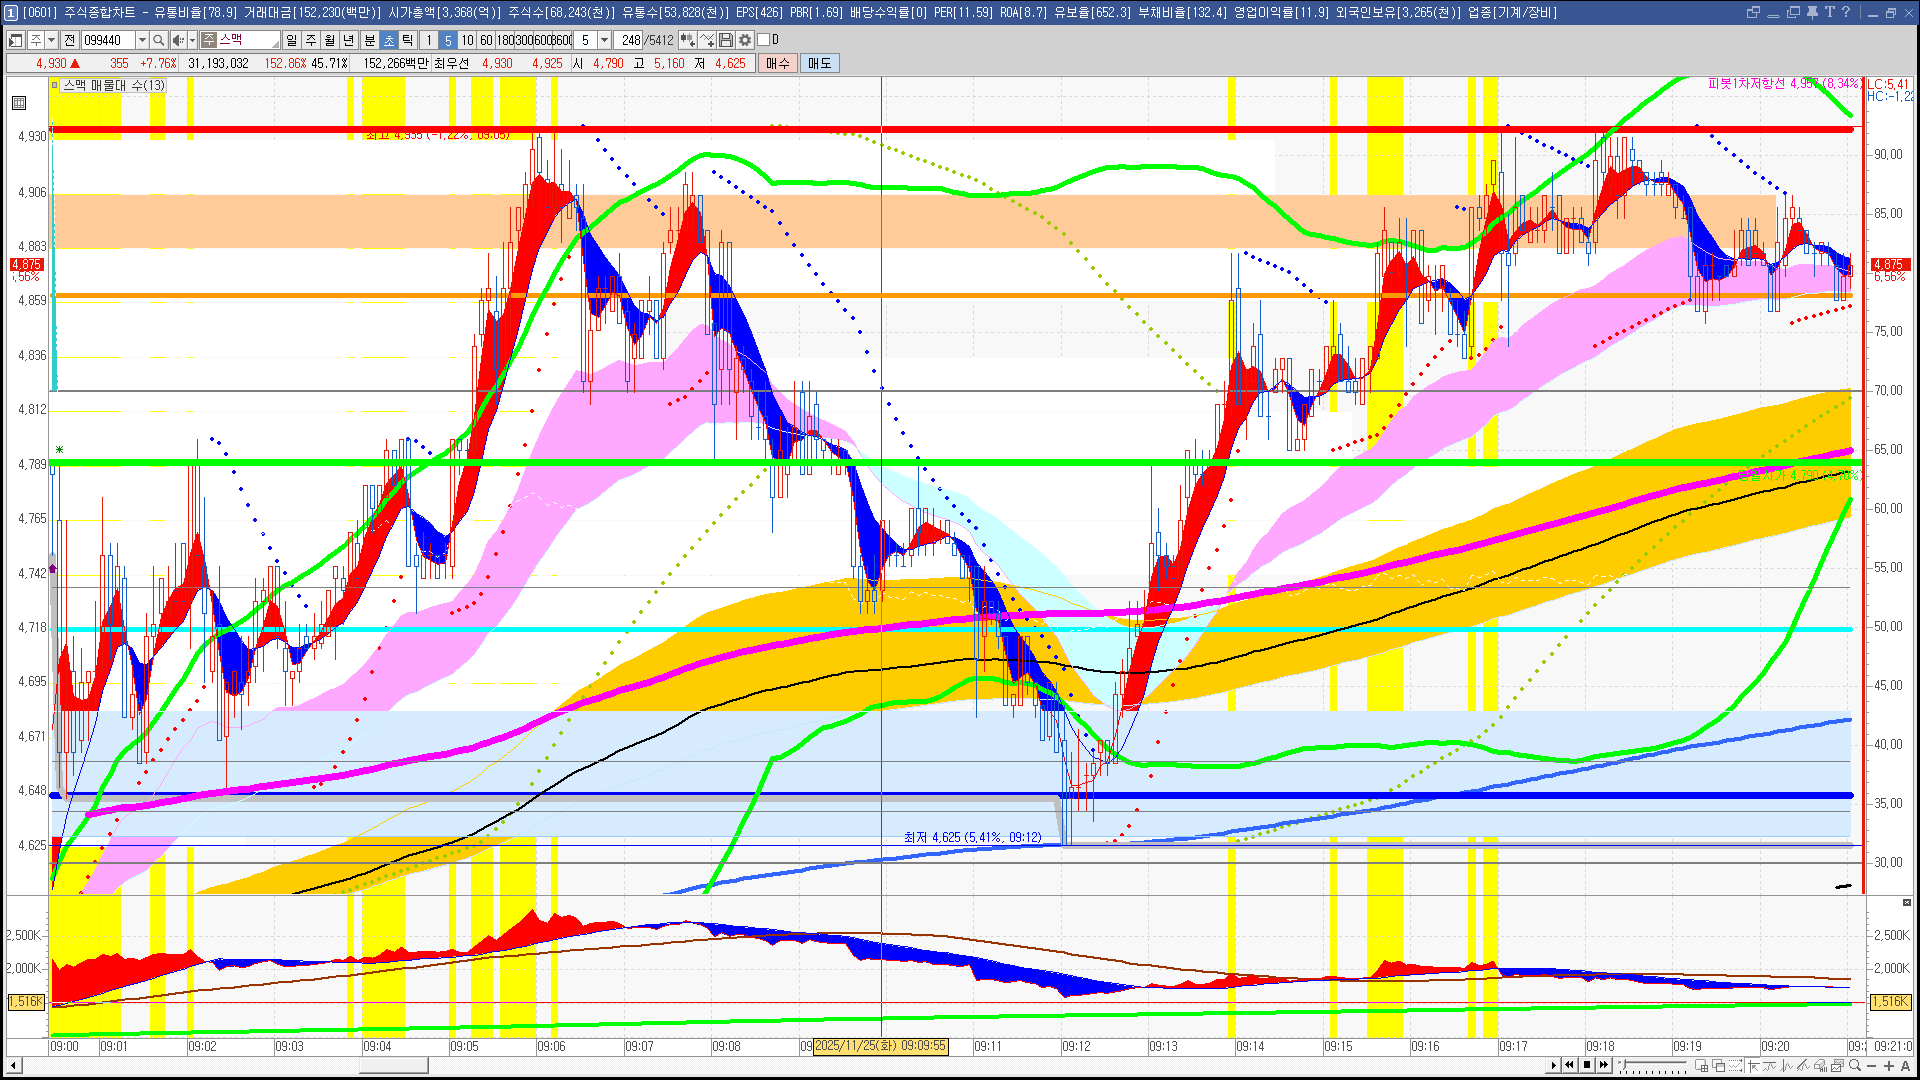
Task: Open chart settings gear icon
Action: point(744,40)
